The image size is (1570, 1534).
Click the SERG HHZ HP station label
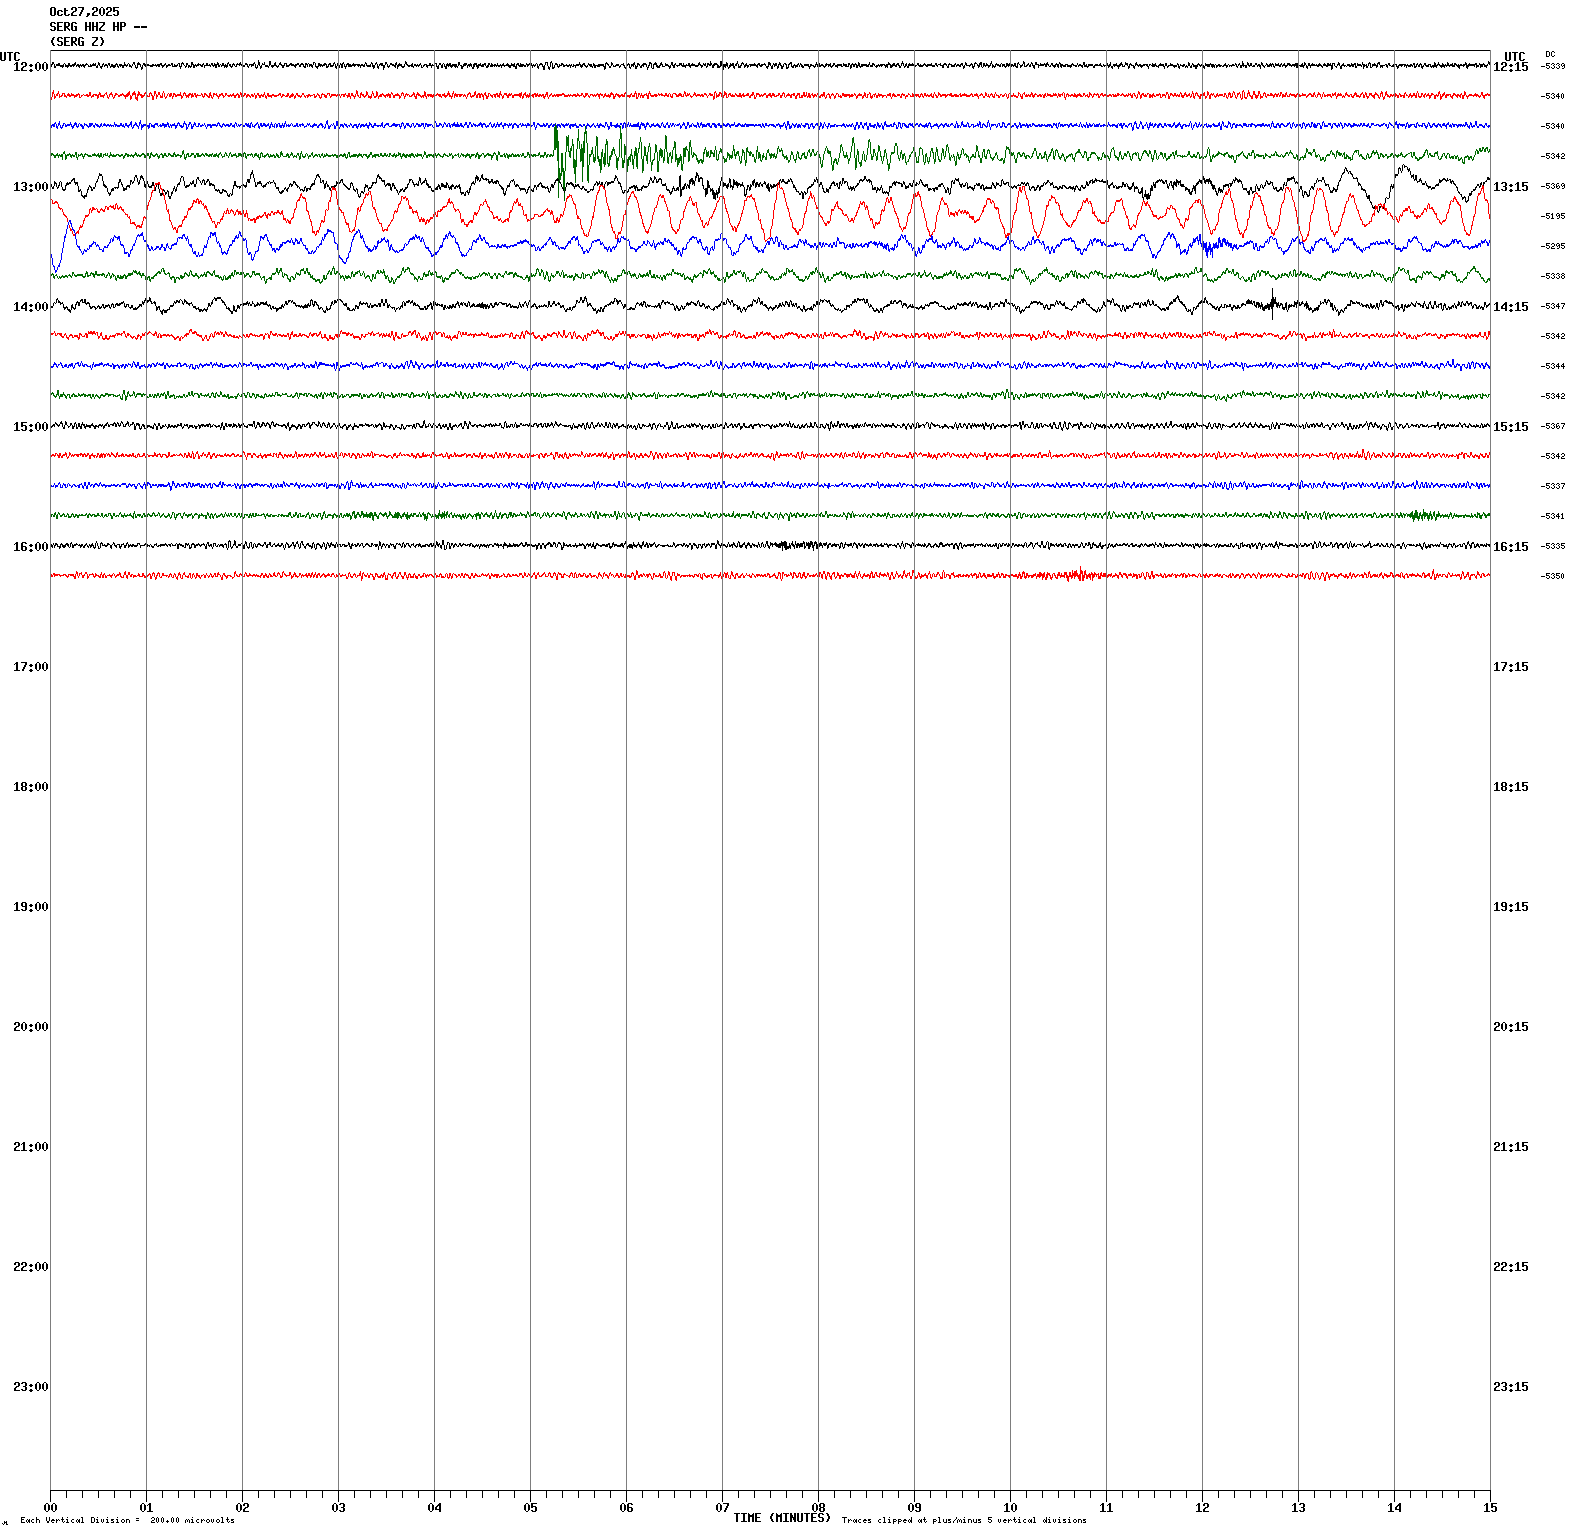[x=97, y=27]
